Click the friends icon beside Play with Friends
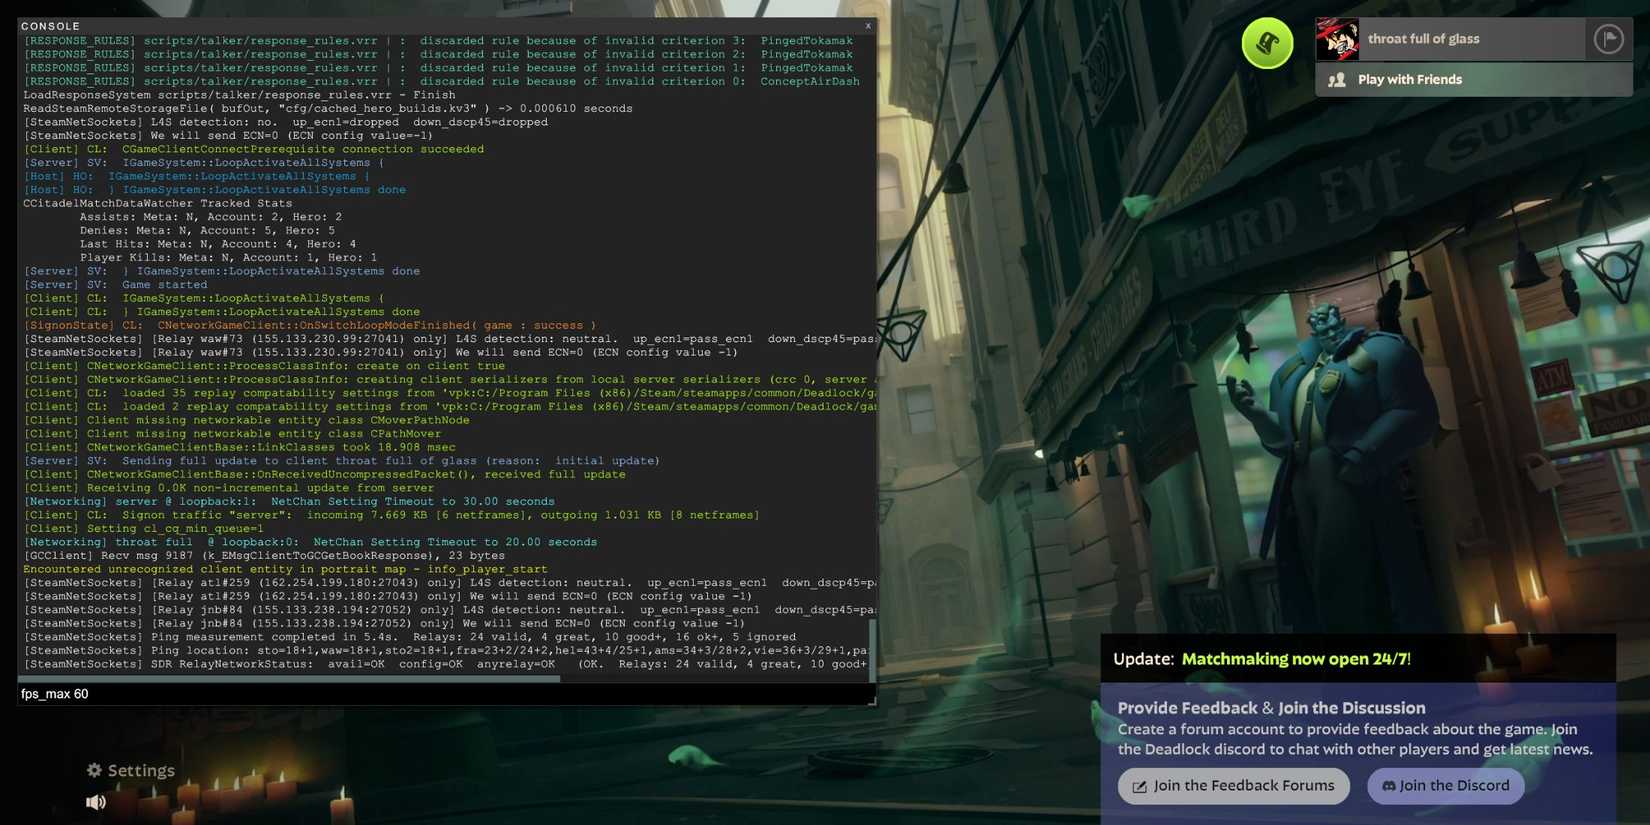The height and width of the screenshot is (825, 1650). click(x=1336, y=80)
